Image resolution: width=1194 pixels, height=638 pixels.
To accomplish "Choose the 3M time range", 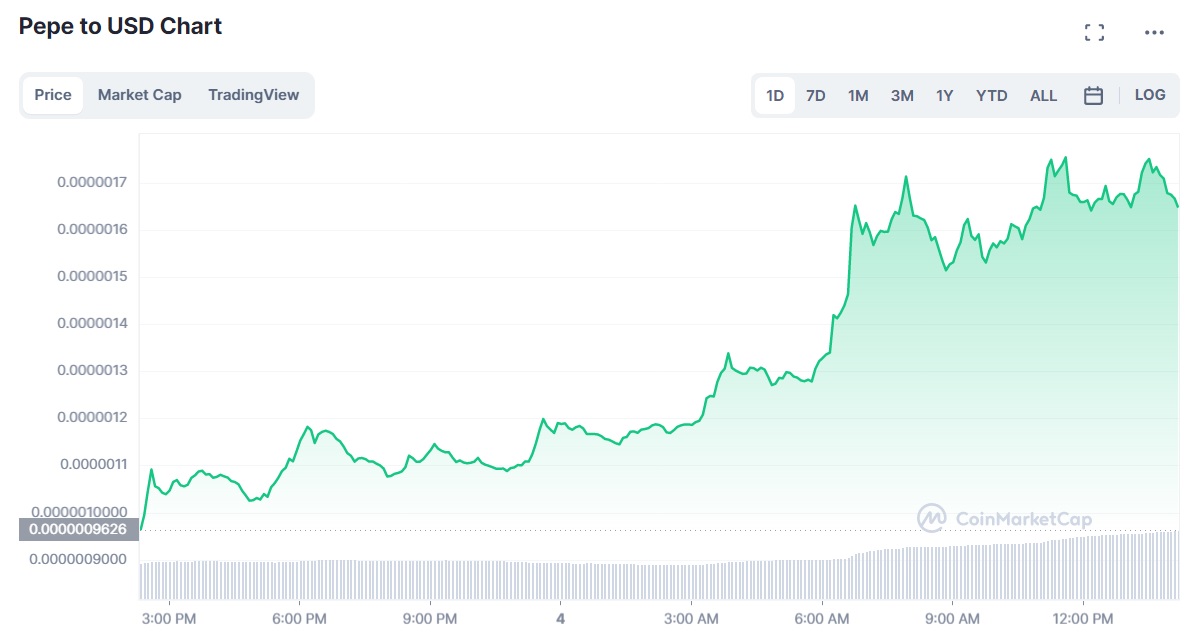I will [x=902, y=96].
